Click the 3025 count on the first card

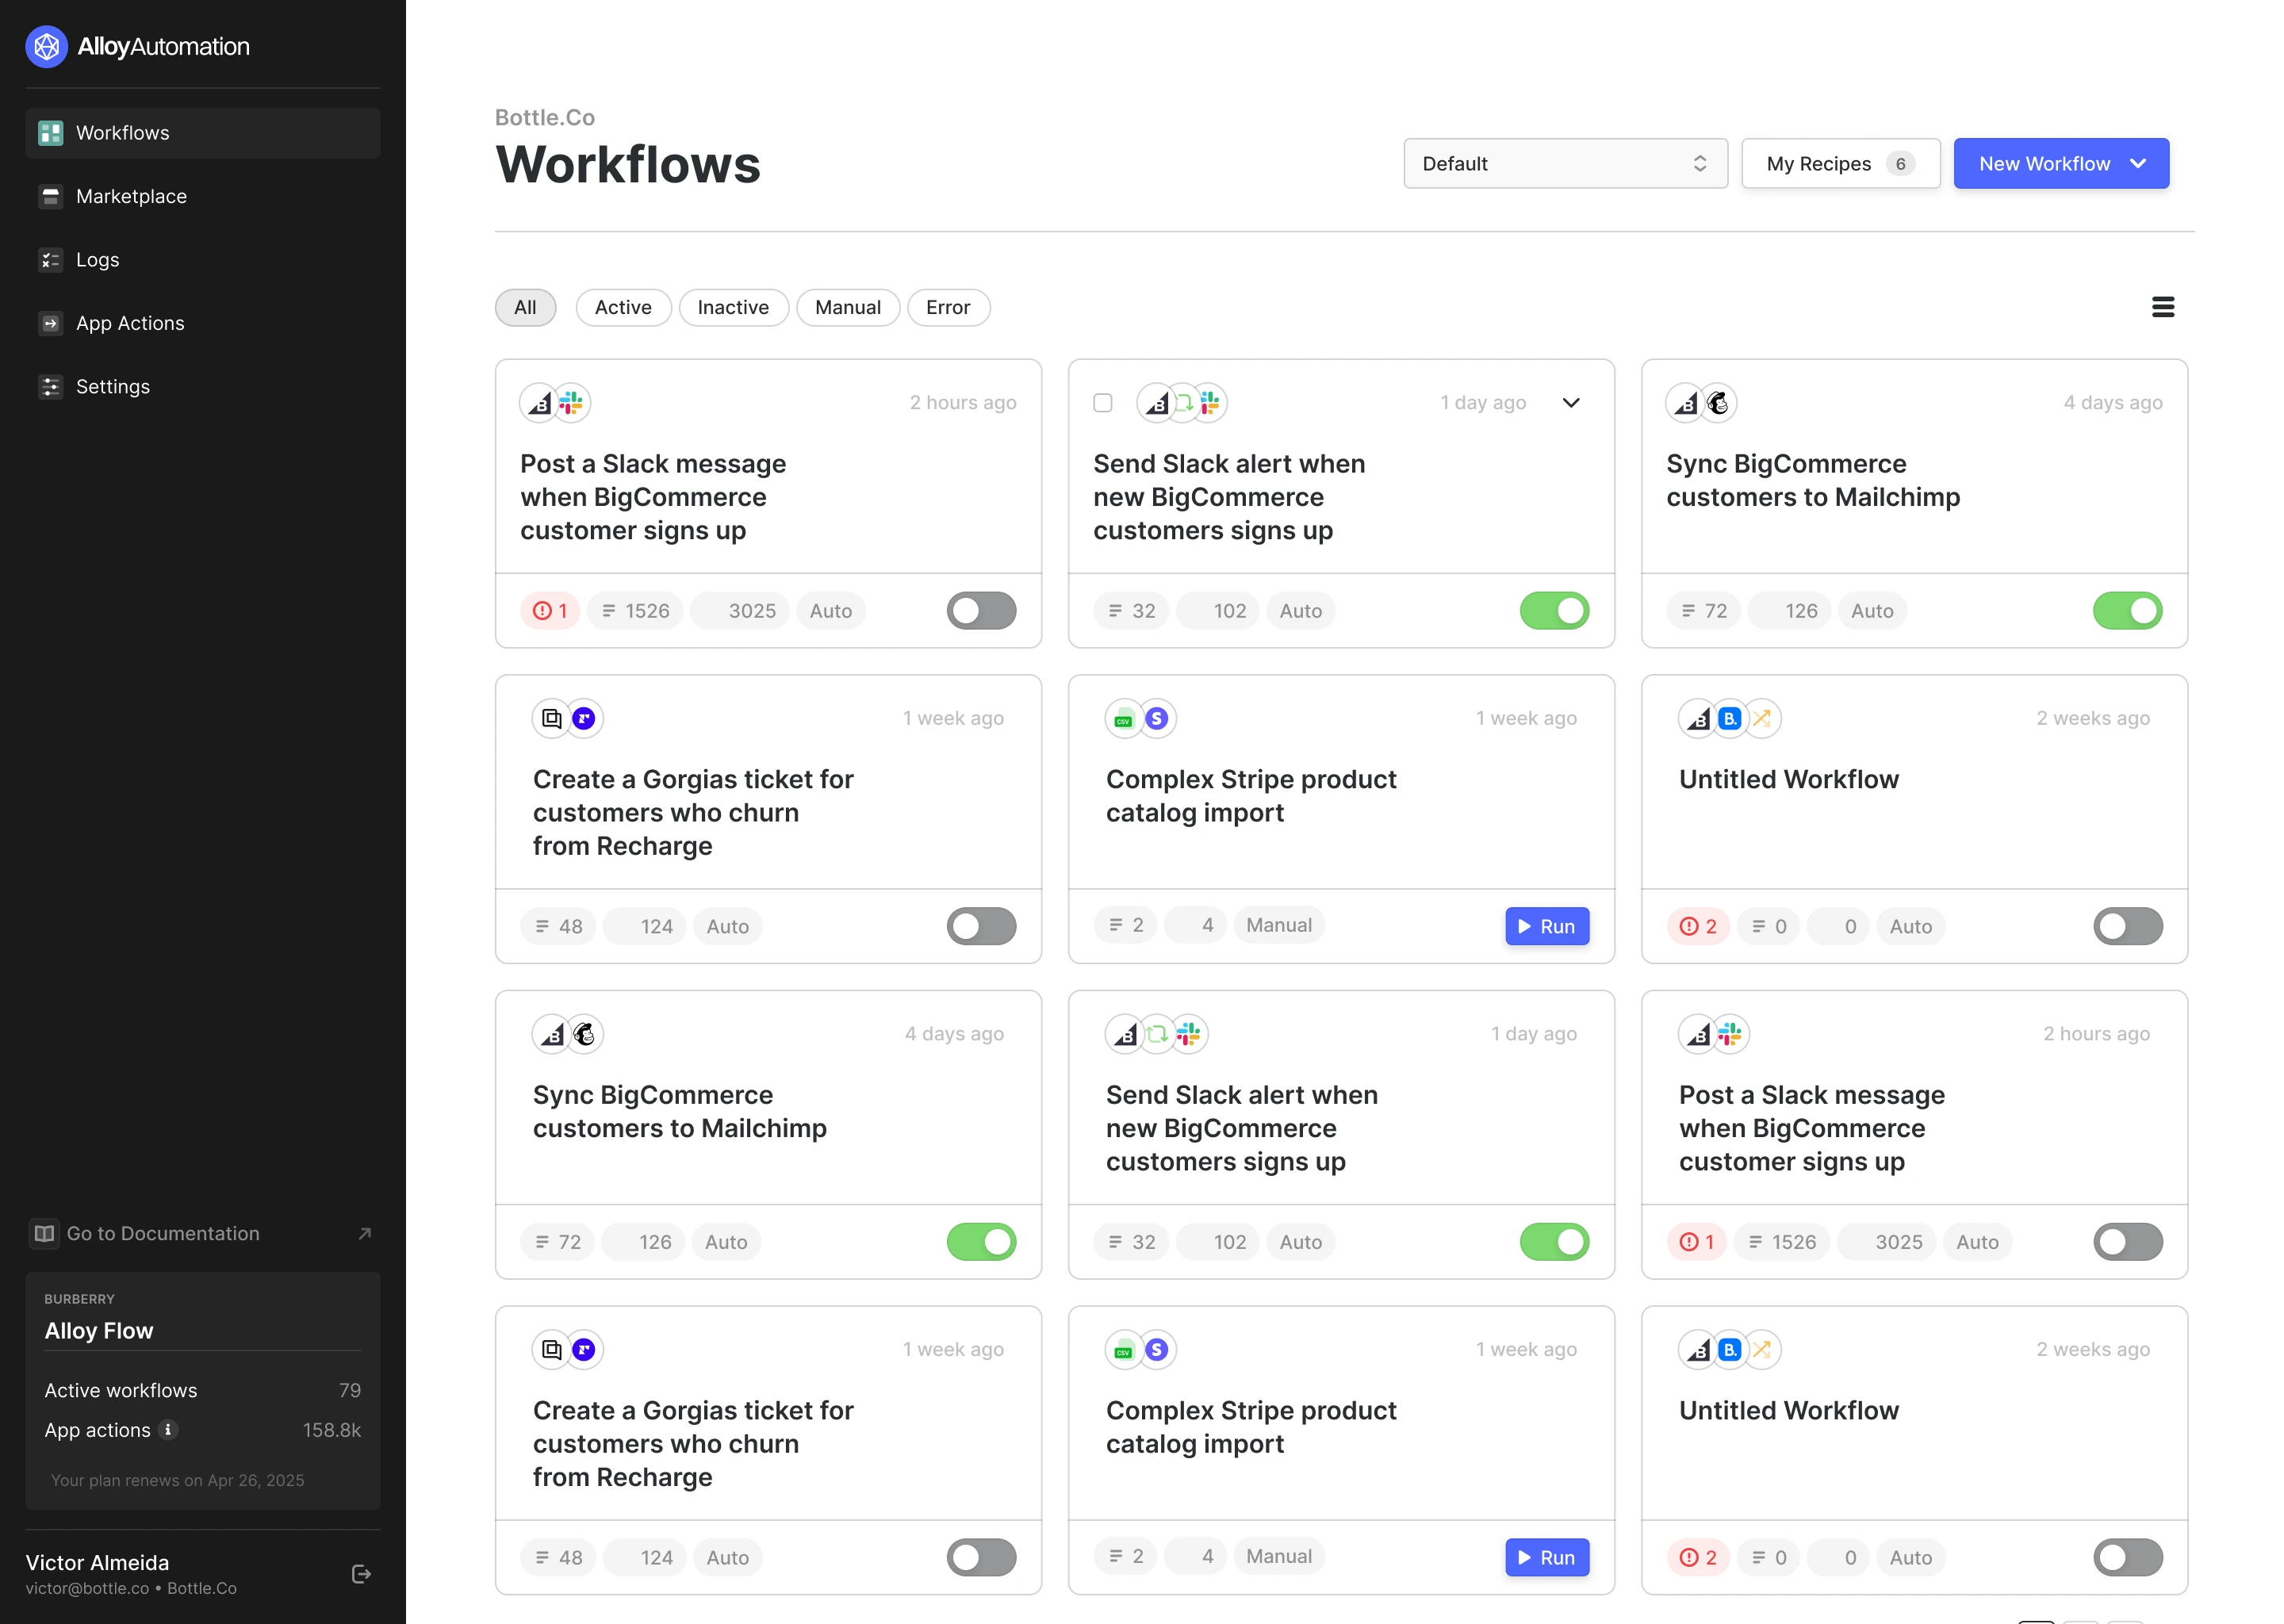[x=740, y=611]
